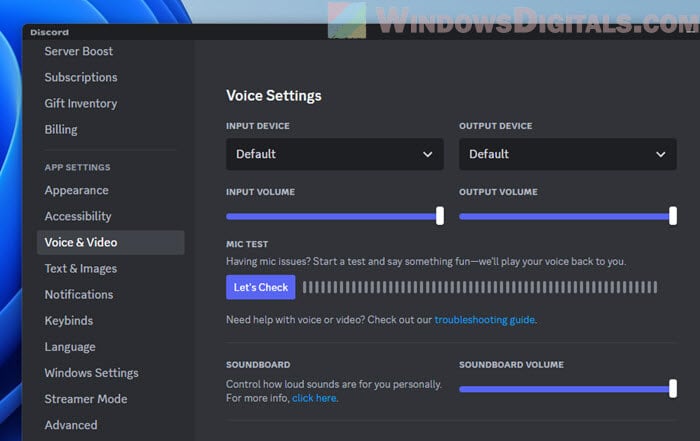The width and height of the screenshot is (700, 441).
Task: Open Accessibility settings
Action: (78, 216)
